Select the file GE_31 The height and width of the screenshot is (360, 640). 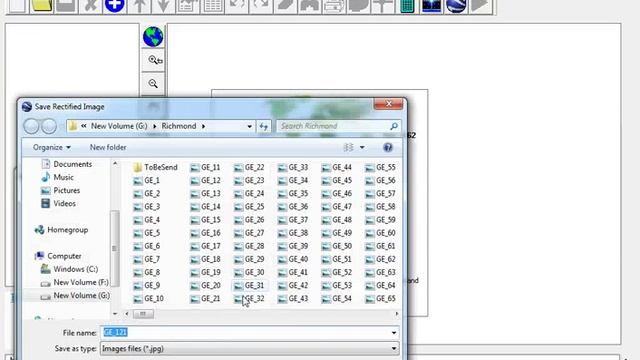coord(249,286)
